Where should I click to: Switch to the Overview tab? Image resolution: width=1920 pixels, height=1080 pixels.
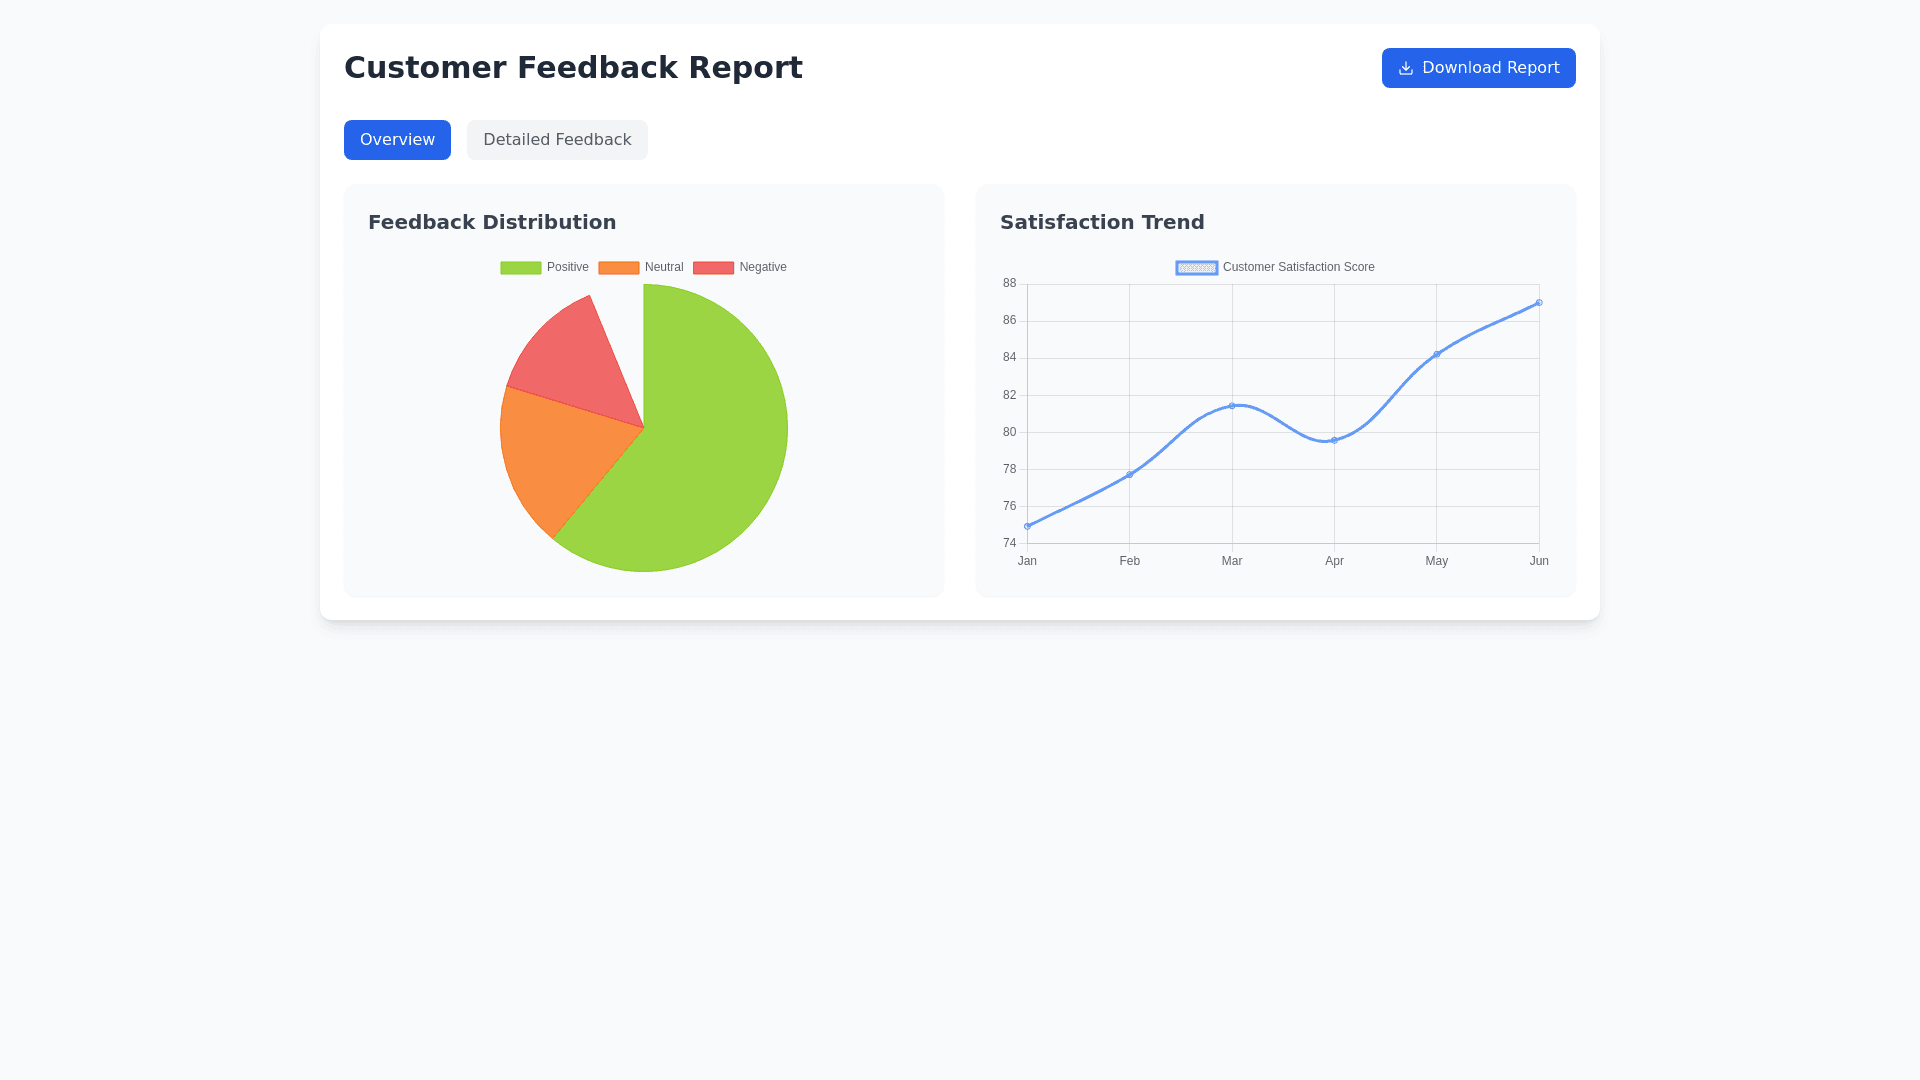click(x=397, y=140)
